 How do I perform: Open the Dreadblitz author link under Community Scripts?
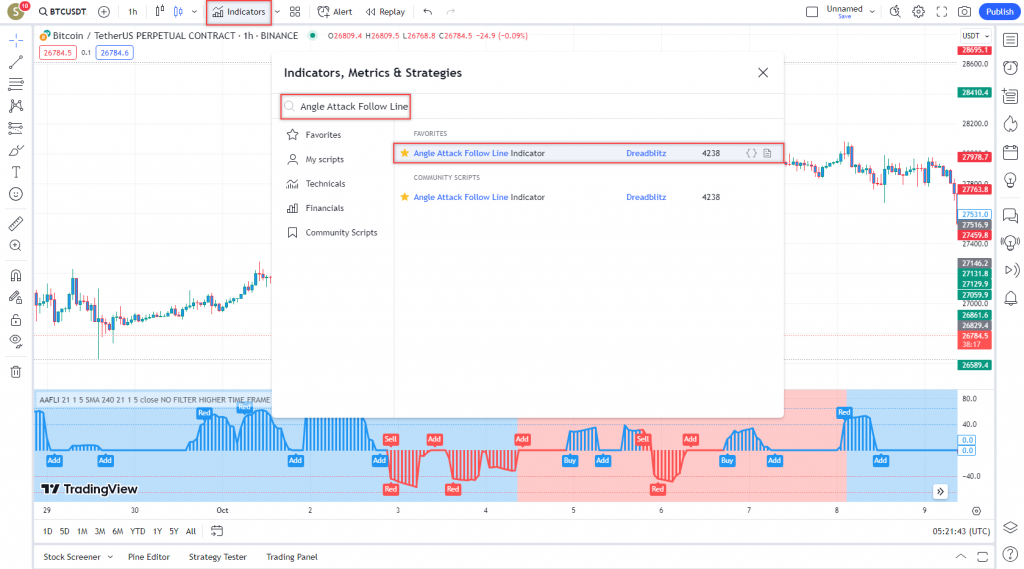click(x=646, y=197)
